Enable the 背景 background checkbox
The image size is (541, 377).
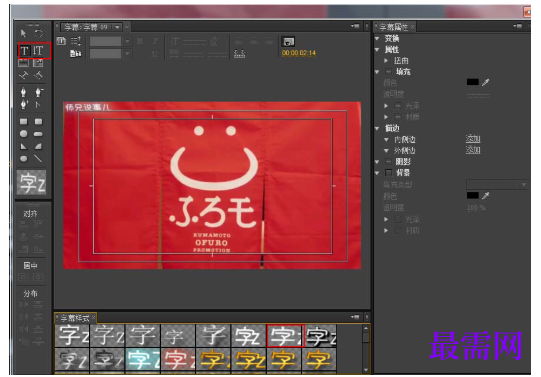coord(388,172)
